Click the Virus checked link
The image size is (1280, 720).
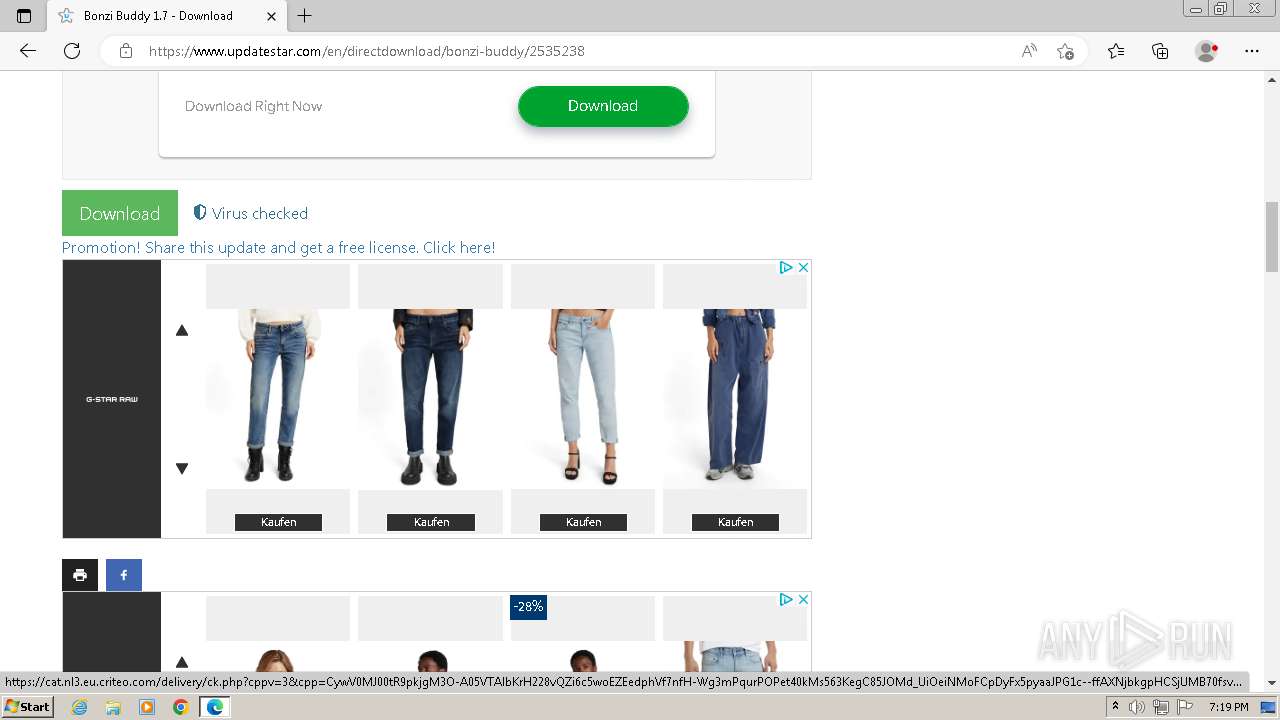click(x=260, y=213)
